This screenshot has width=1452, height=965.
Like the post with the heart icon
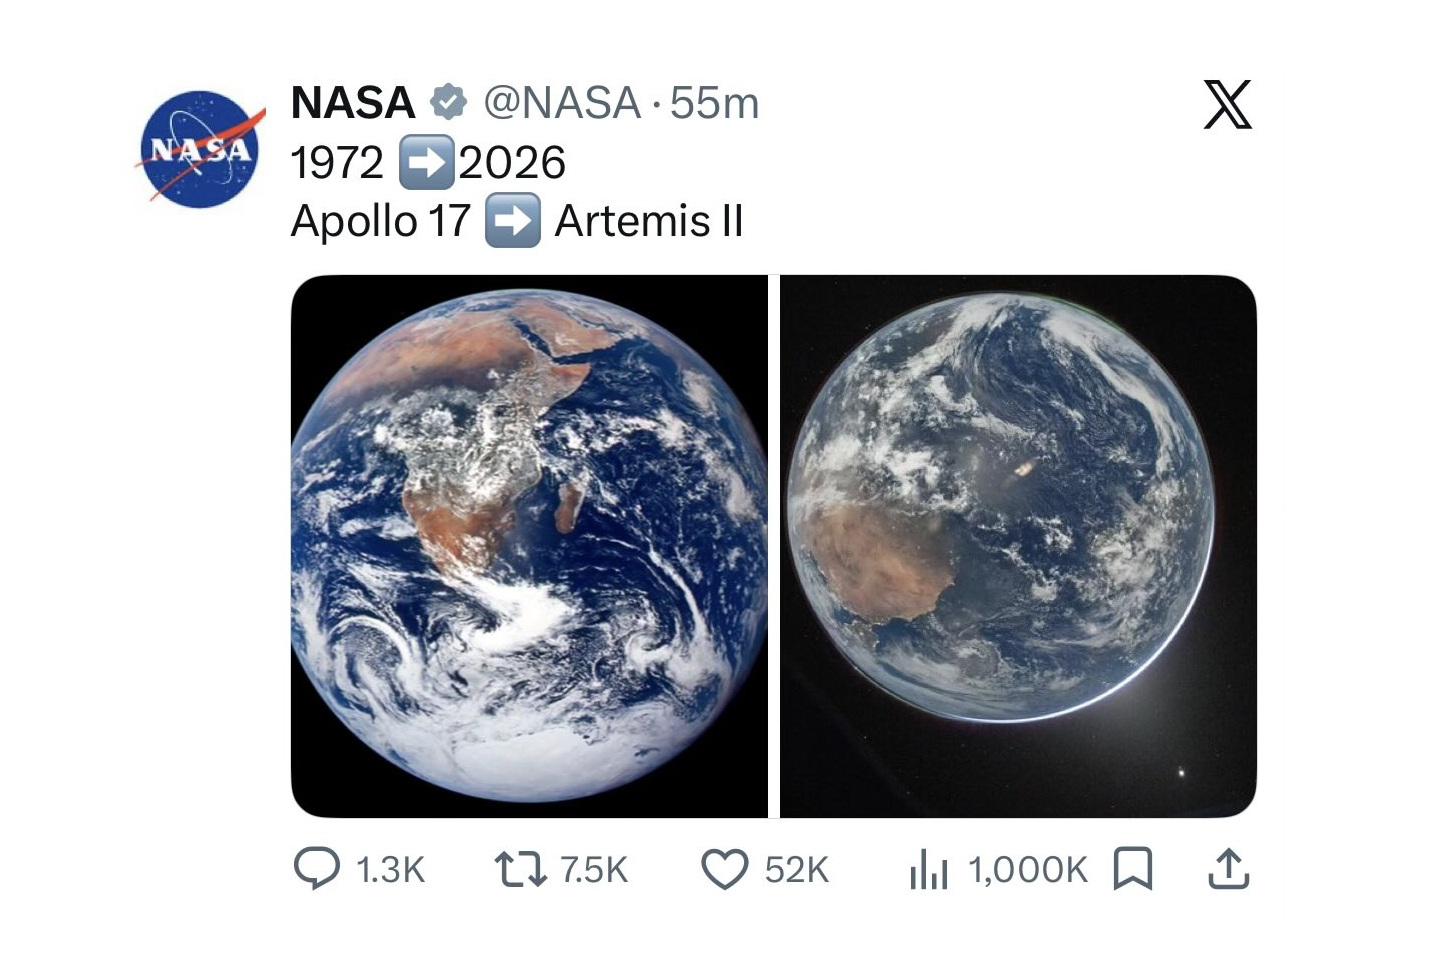click(x=724, y=869)
